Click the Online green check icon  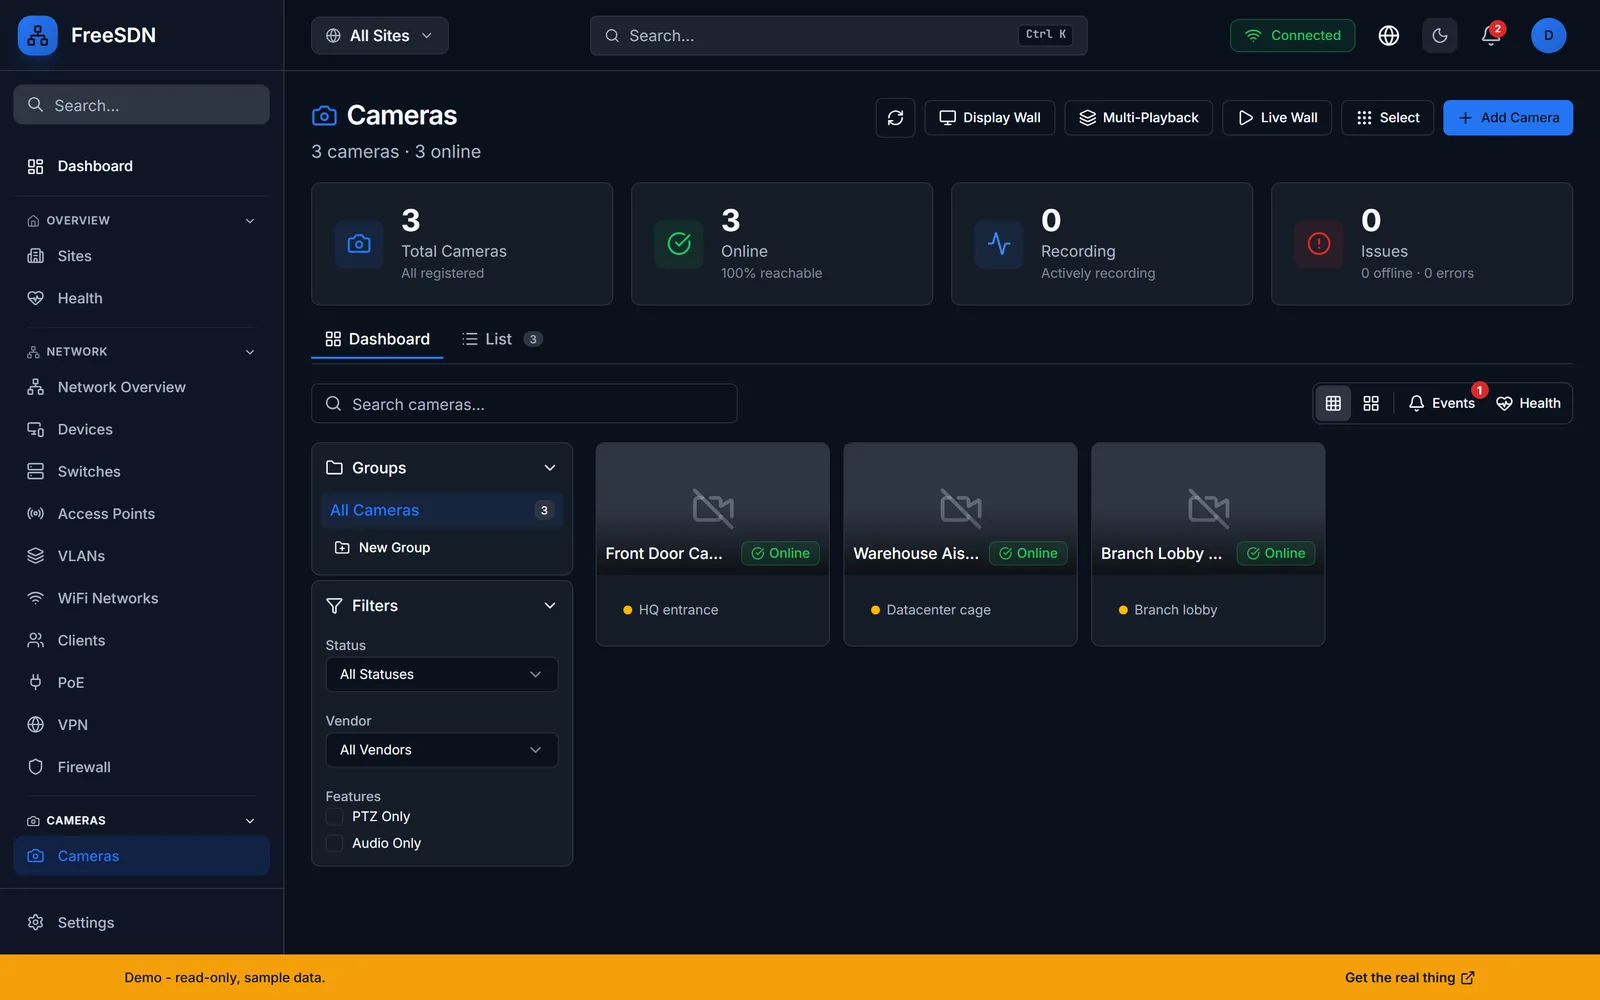[679, 244]
